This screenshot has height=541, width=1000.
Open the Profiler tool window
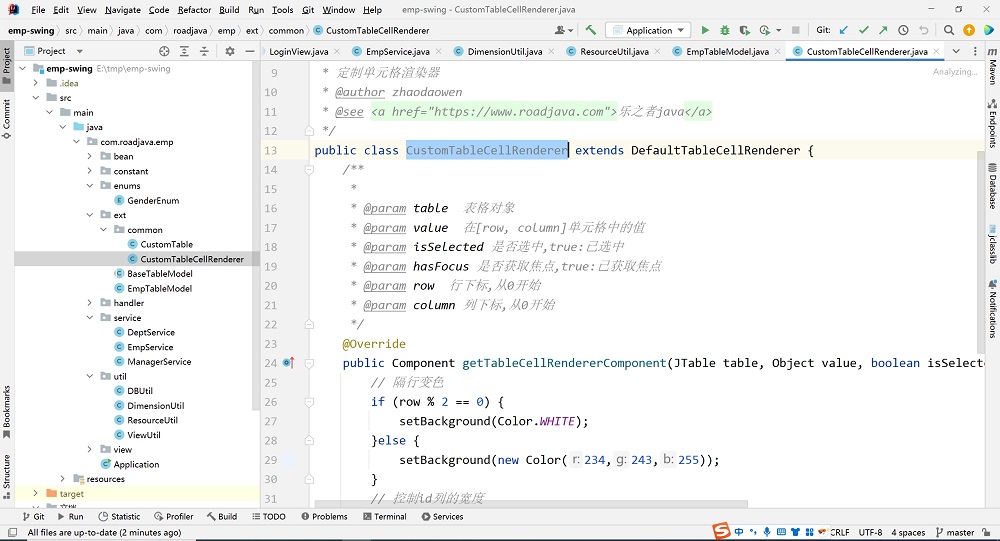[x=173, y=517]
